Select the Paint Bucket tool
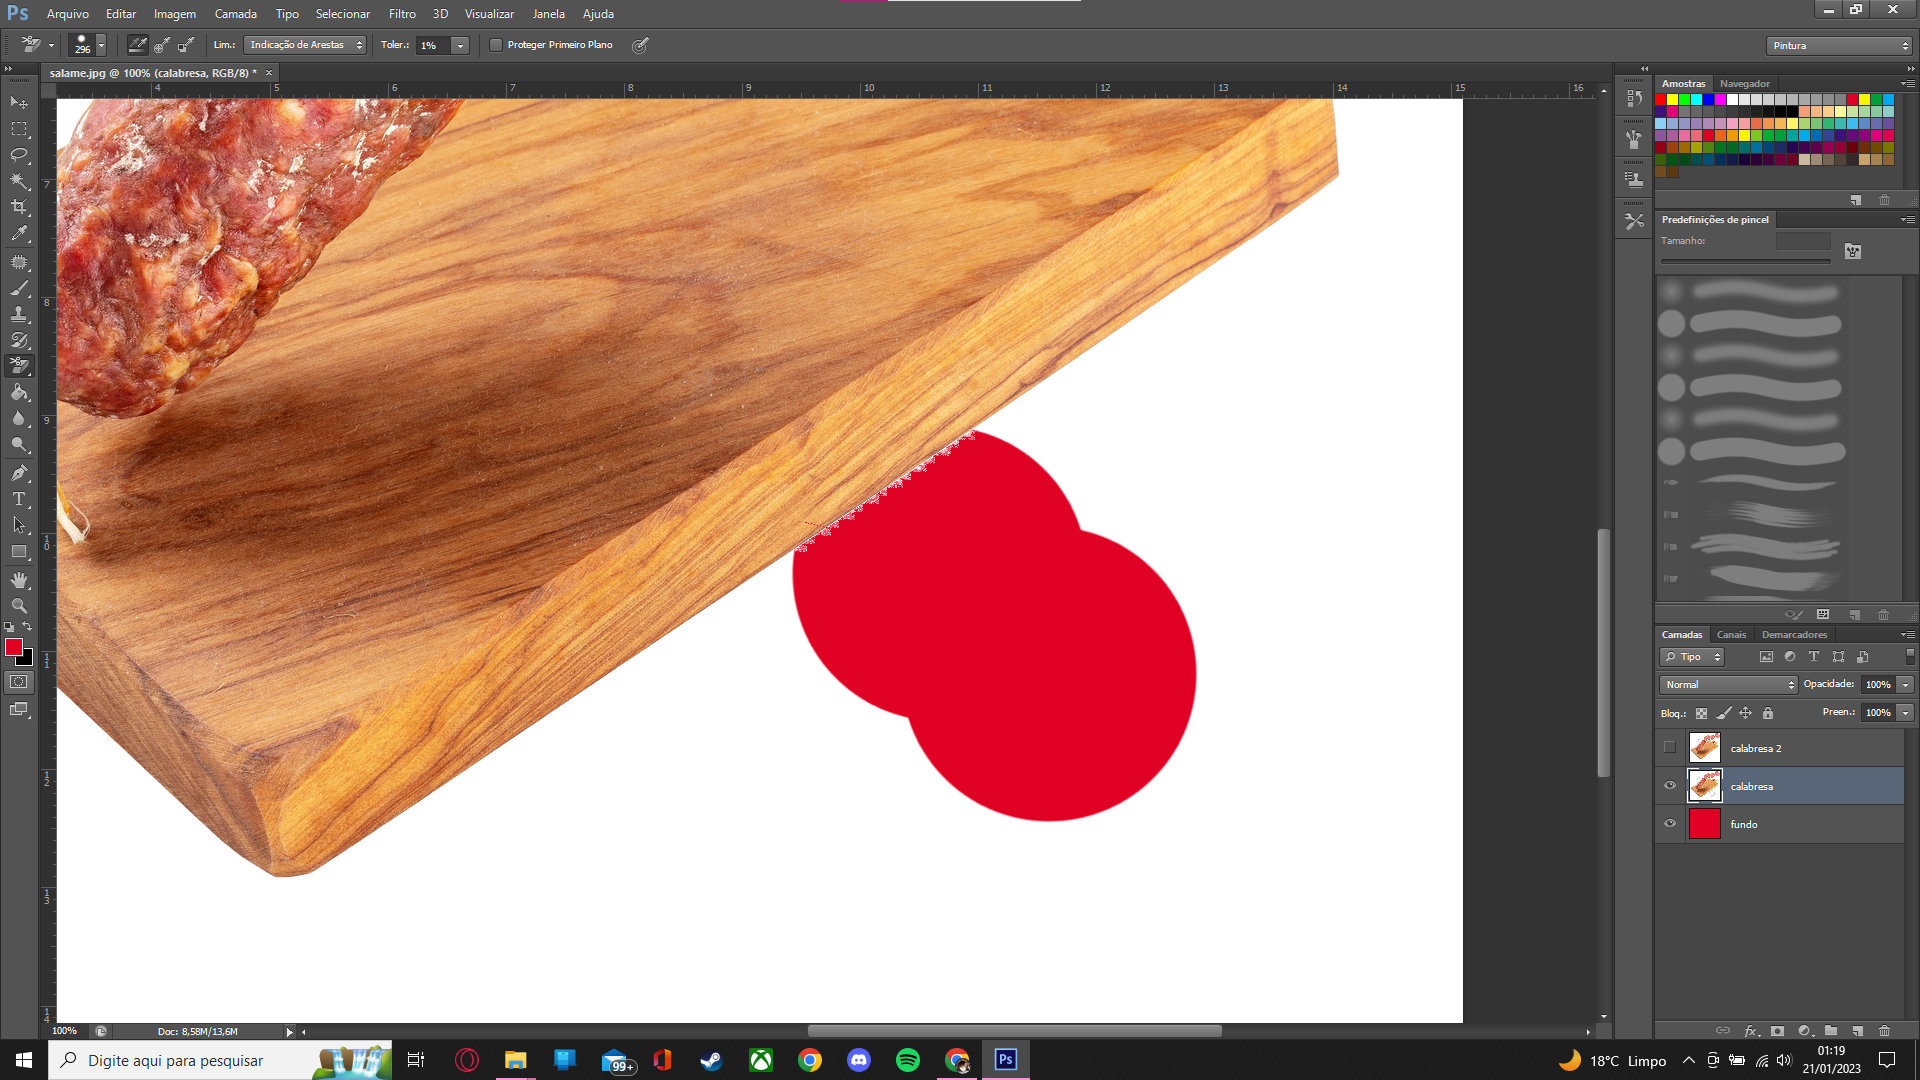Image resolution: width=1920 pixels, height=1080 pixels. (x=19, y=392)
